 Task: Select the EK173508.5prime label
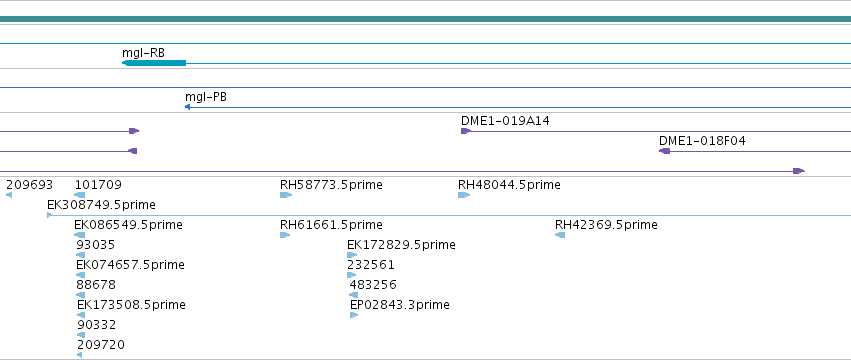pyautogui.click(x=131, y=305)
